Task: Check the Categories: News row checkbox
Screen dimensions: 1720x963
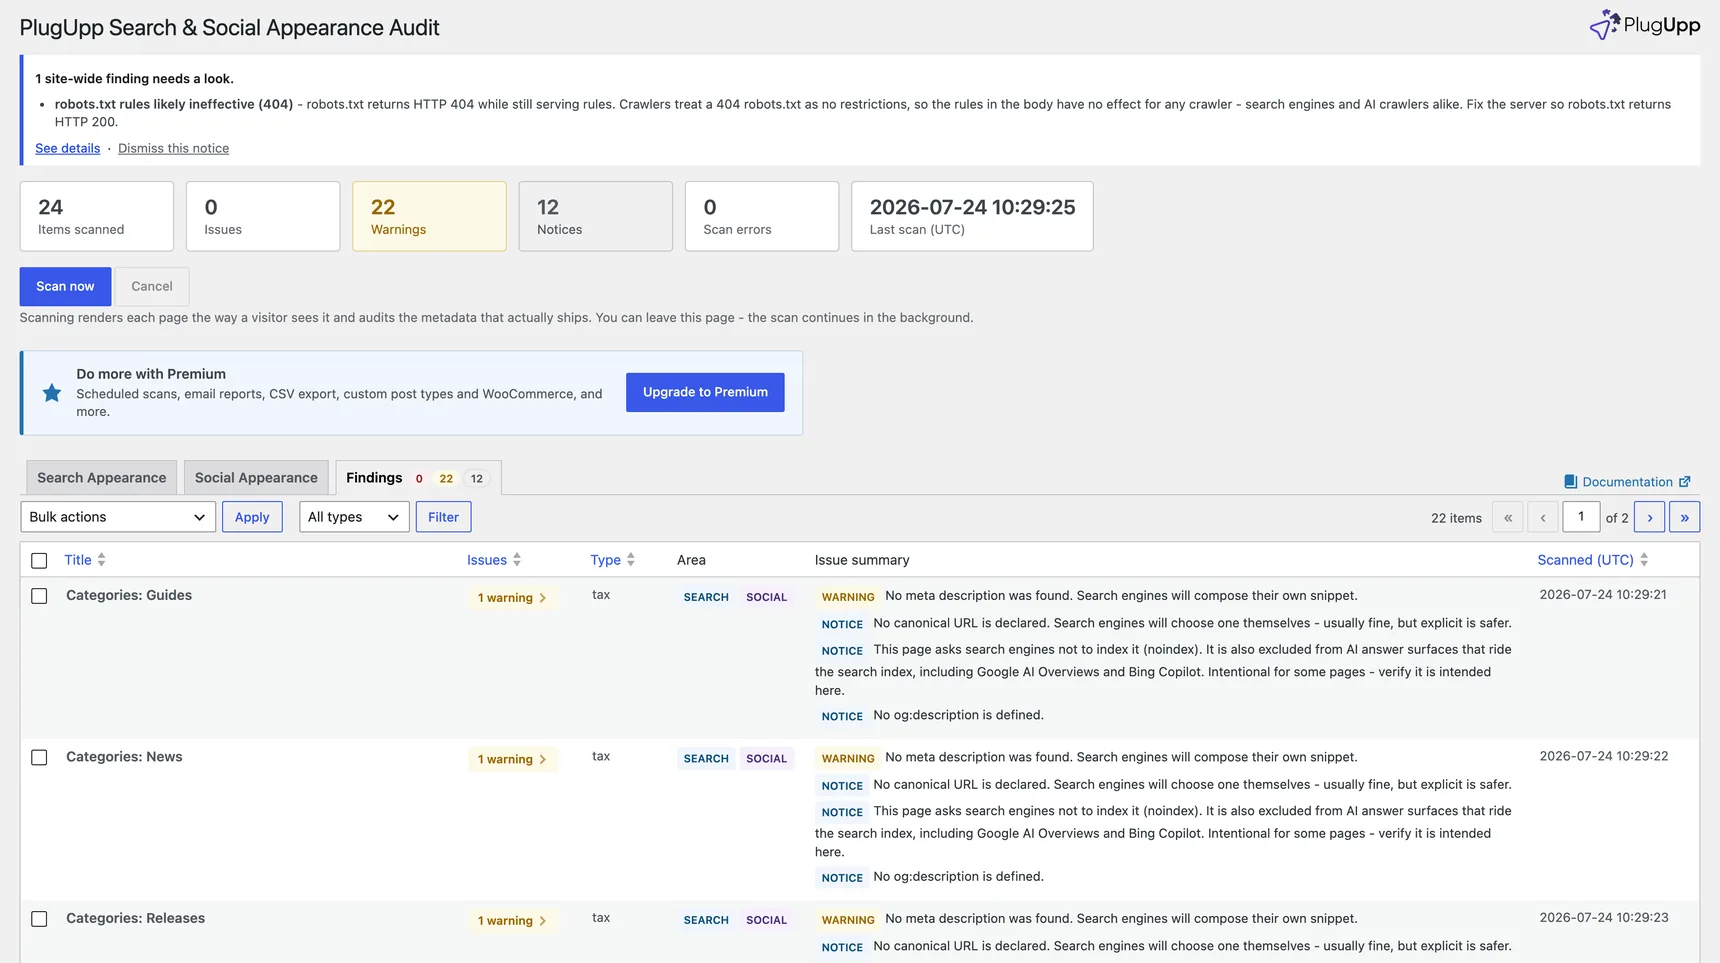Action: (x=39, y=758)
